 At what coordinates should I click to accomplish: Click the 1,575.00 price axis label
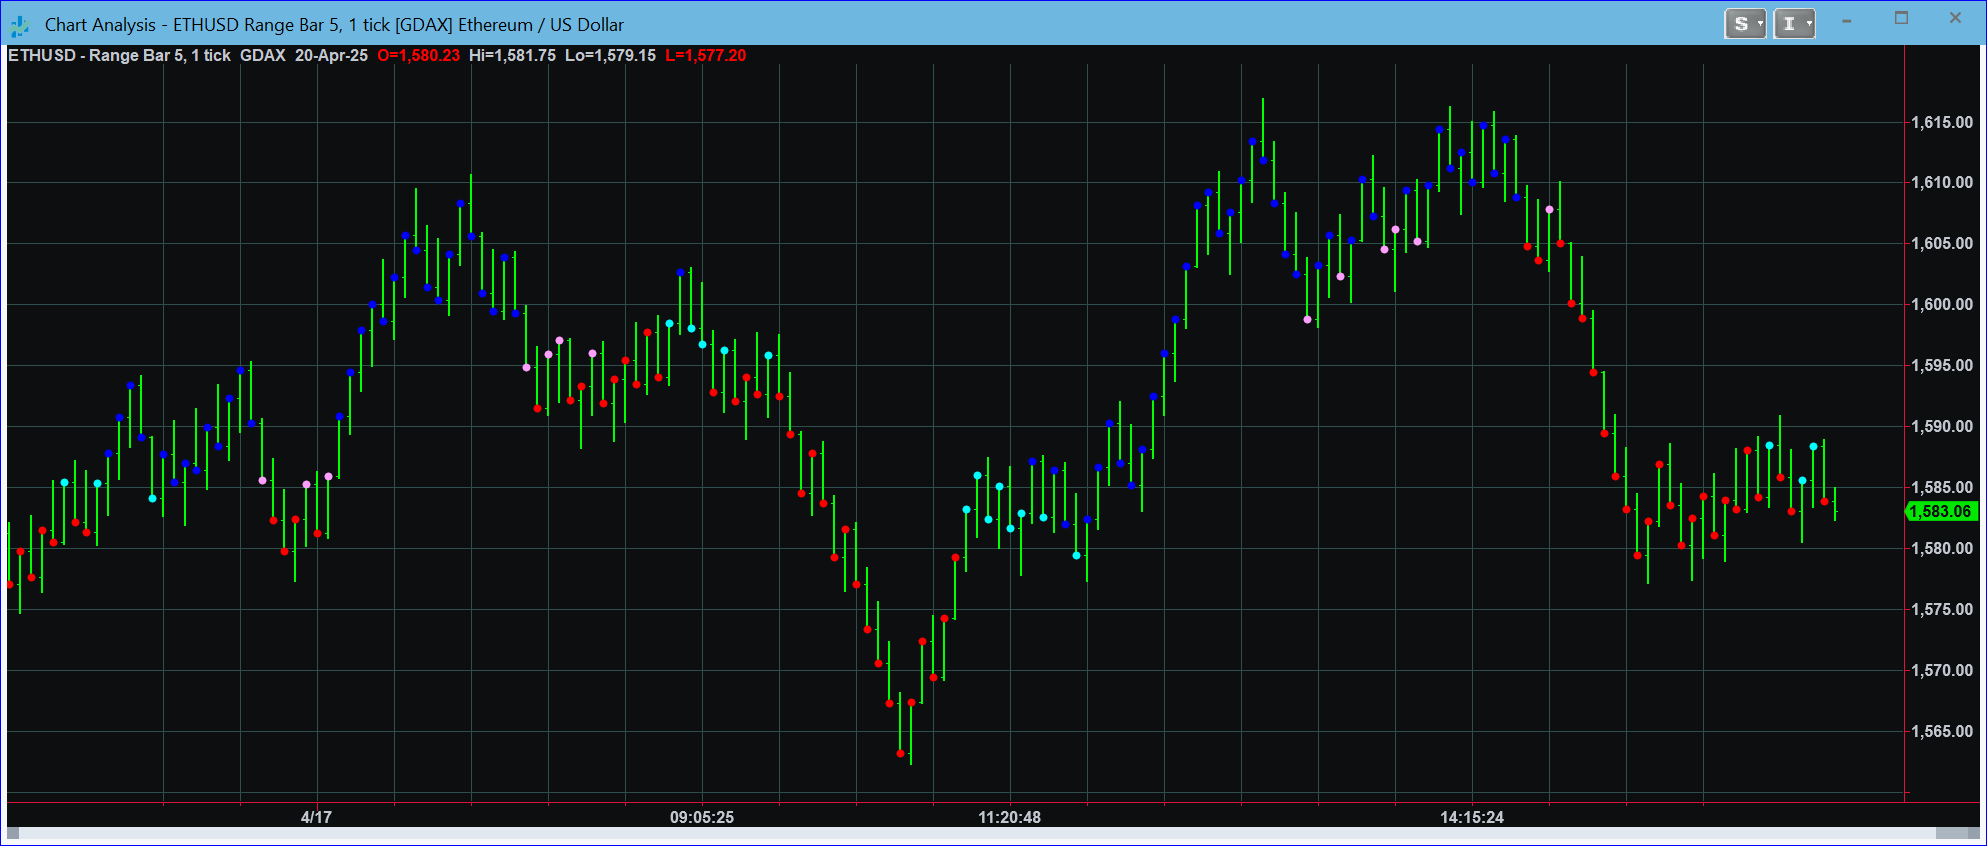click(1942, 610)
